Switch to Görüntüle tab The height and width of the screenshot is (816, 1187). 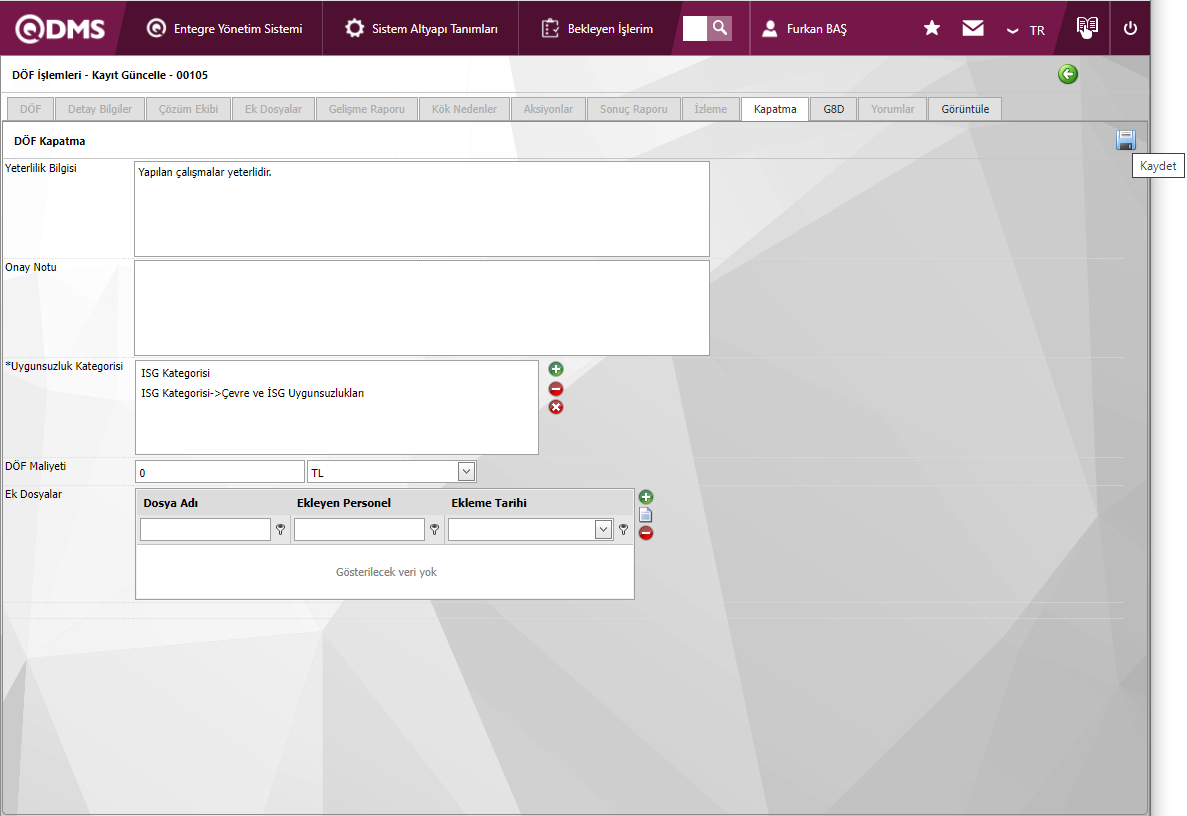tap(965, 109)
